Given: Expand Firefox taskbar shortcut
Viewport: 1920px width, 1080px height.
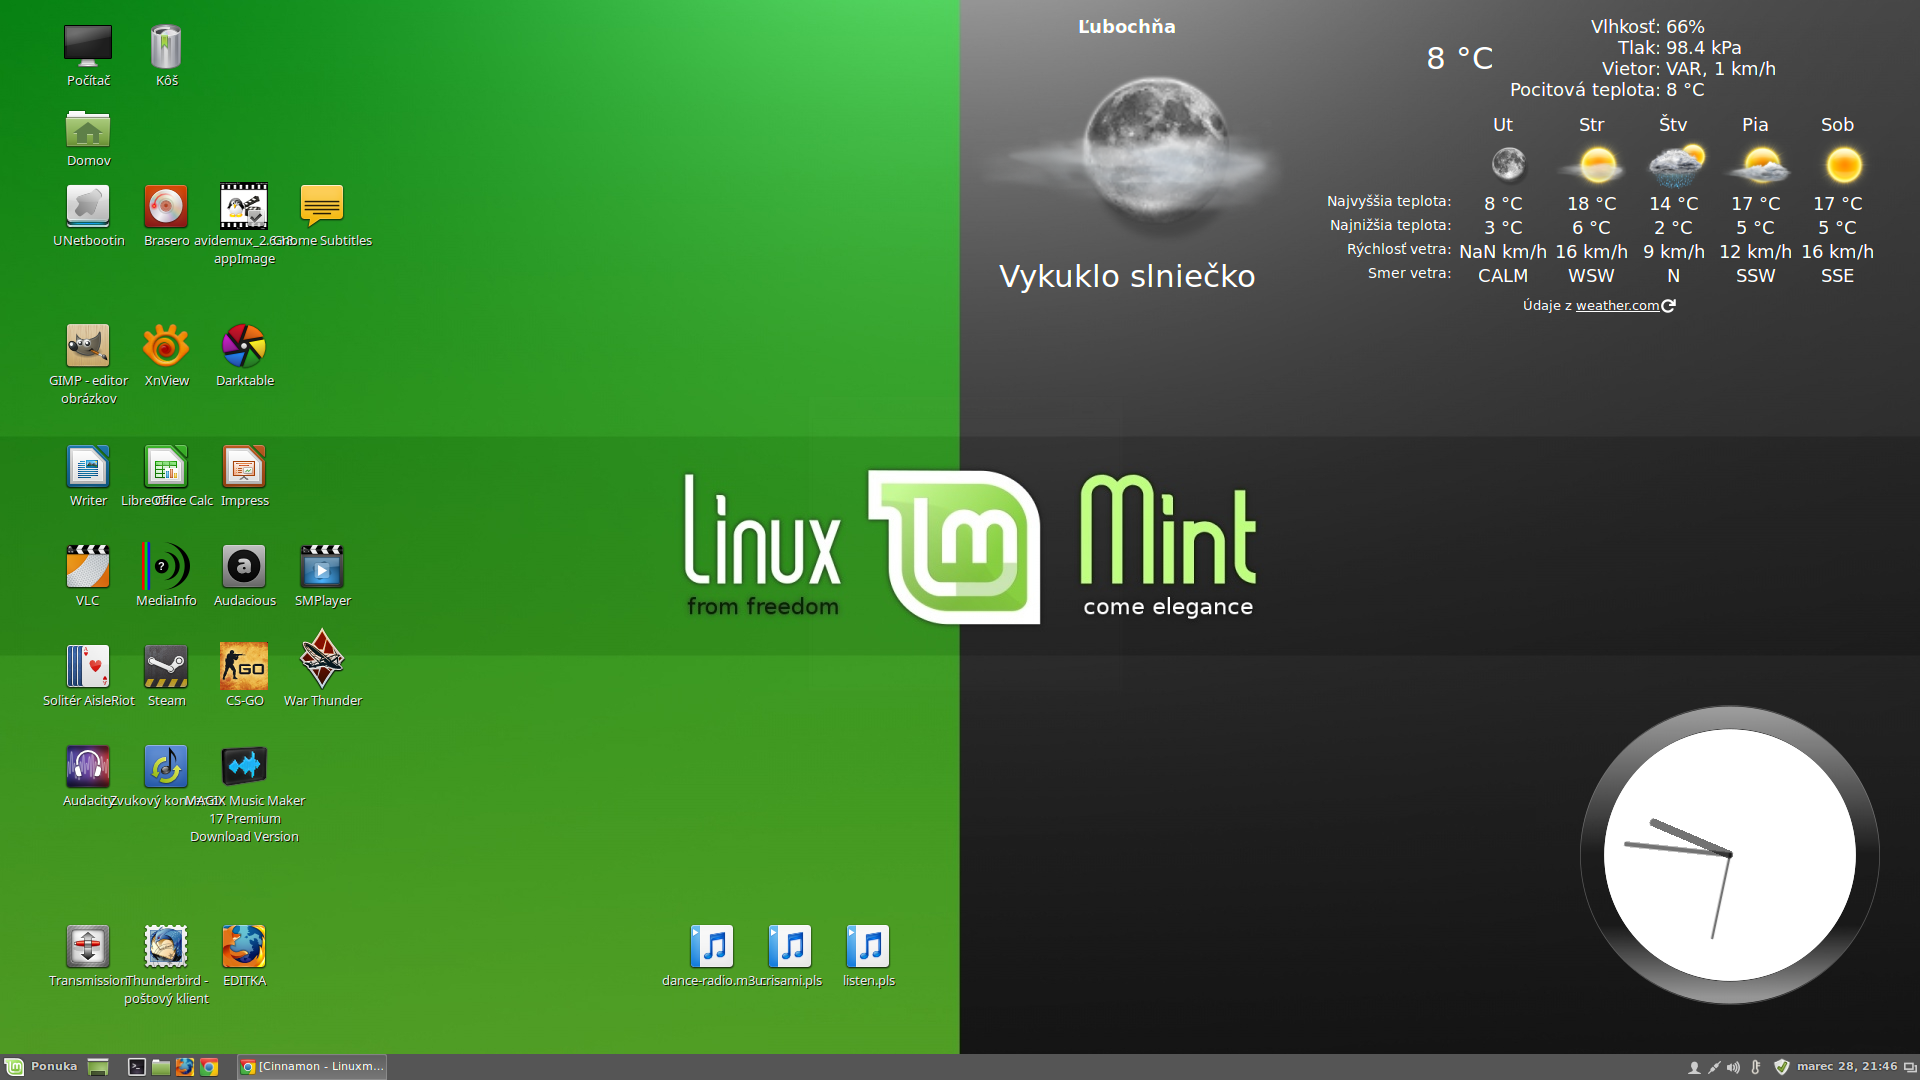Looking at the screenshot, I should 182,1065.
